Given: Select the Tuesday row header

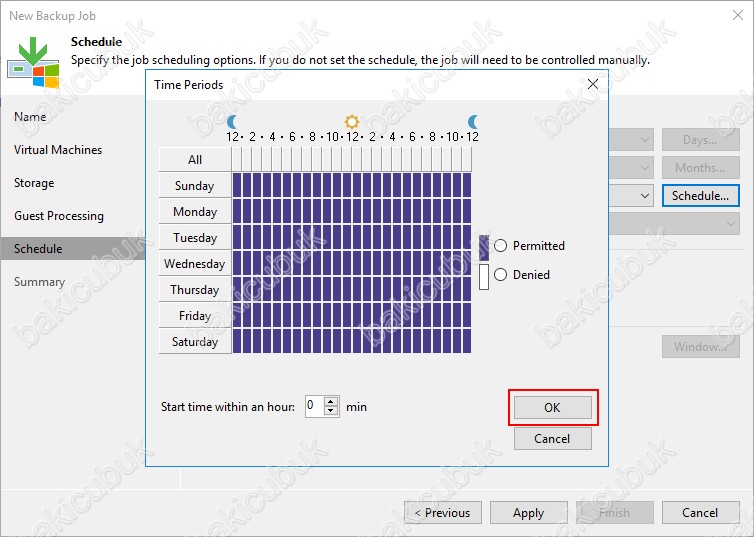Looking at the screenshot, I should coord(195,237).
